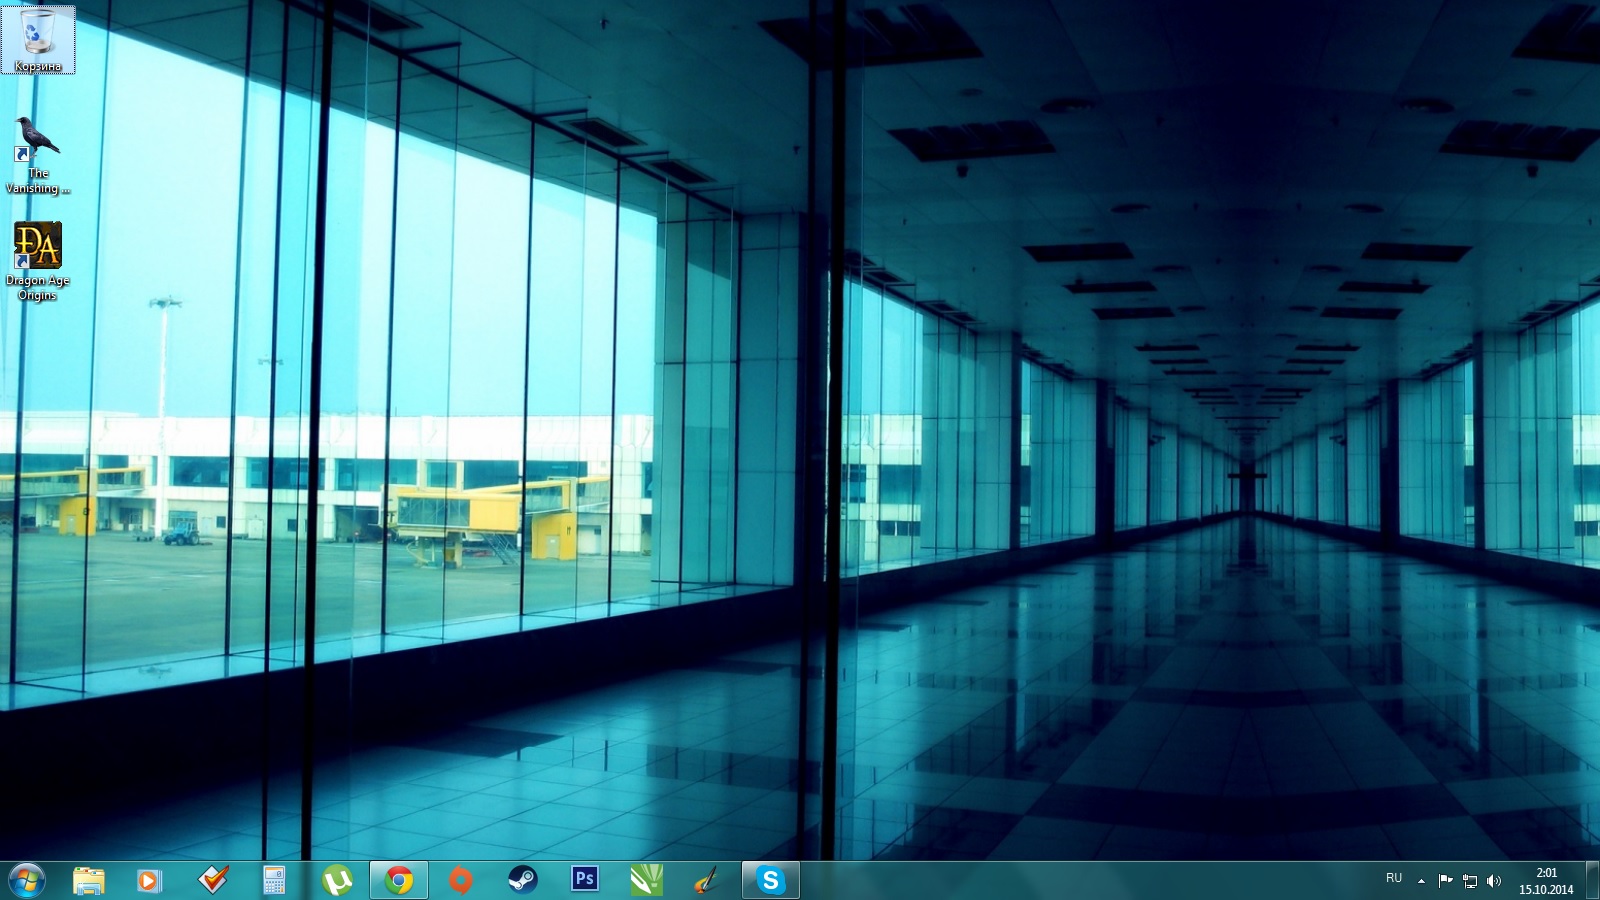Launch Origin from the taskbar

click(460, 880)
